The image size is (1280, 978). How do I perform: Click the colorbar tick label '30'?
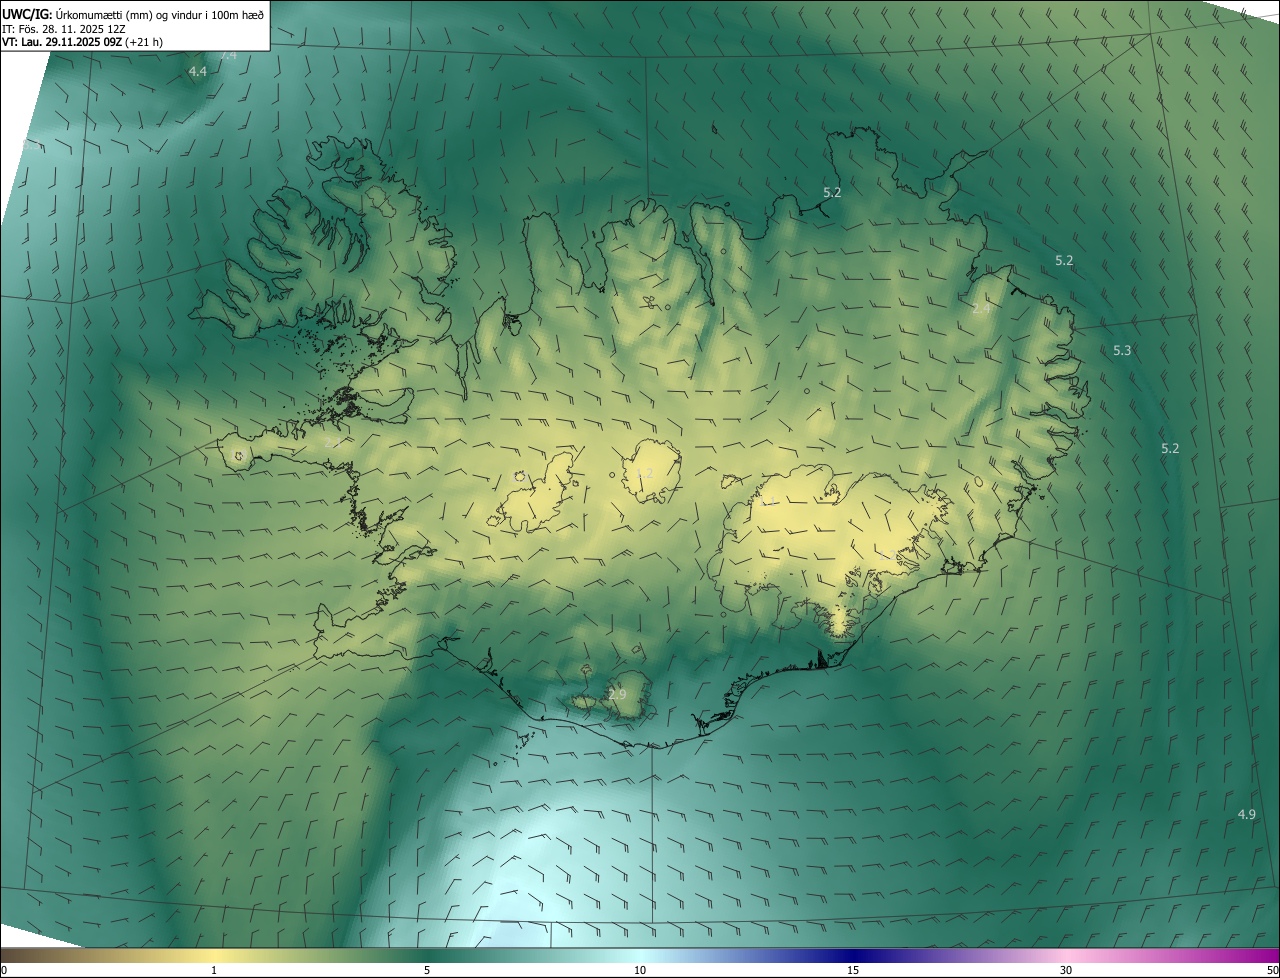(1066, 970)
